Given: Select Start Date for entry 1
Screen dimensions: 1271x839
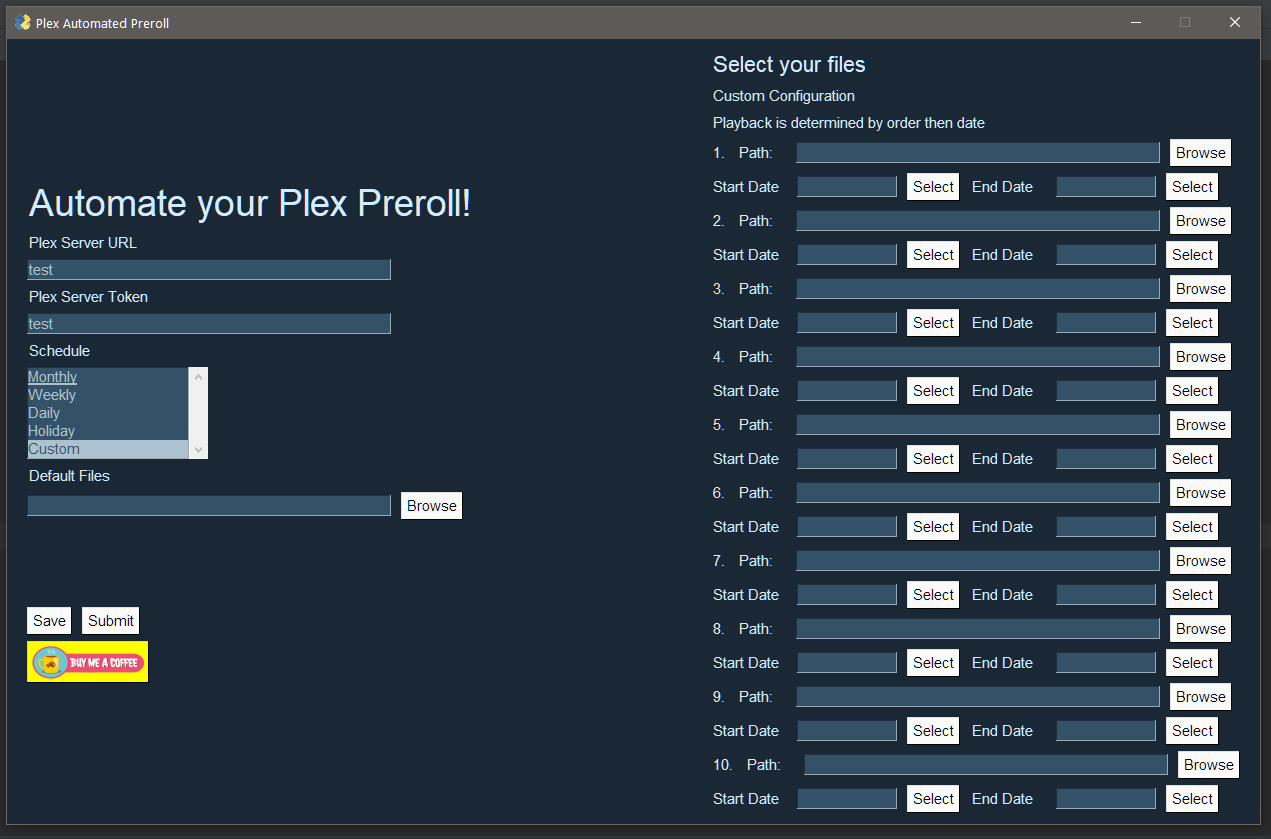Looking at the screenshot, I should tap(933, 186).
